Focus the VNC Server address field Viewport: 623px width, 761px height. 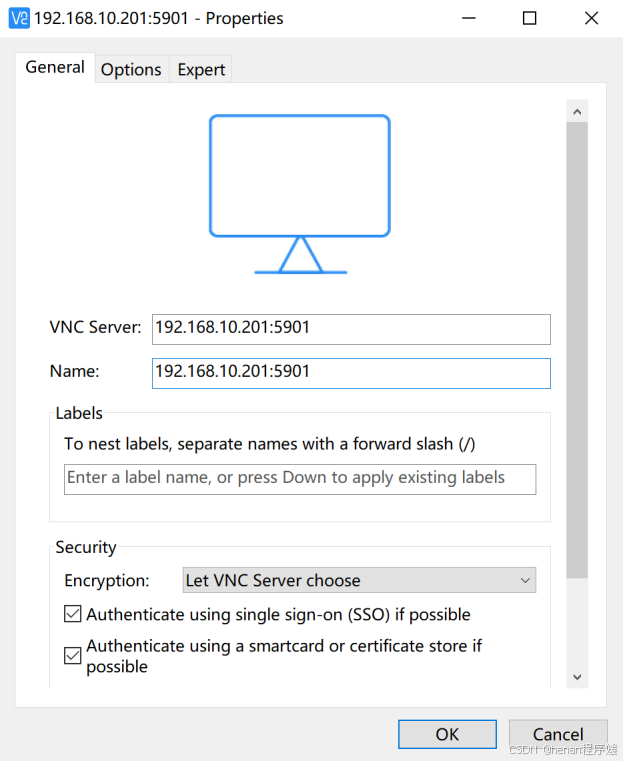click(351, 328)
